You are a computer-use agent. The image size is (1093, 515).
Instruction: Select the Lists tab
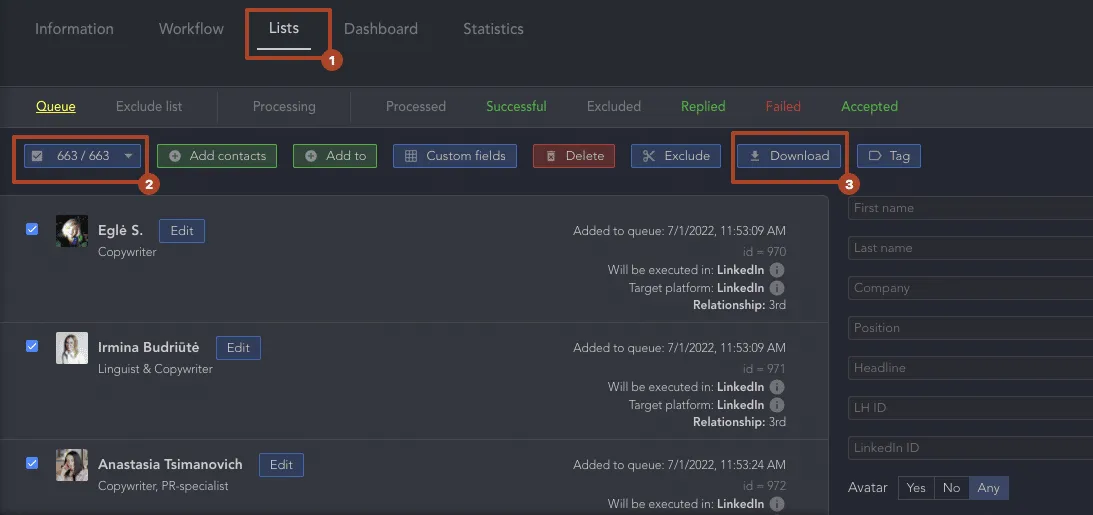[x=284, y=29]
